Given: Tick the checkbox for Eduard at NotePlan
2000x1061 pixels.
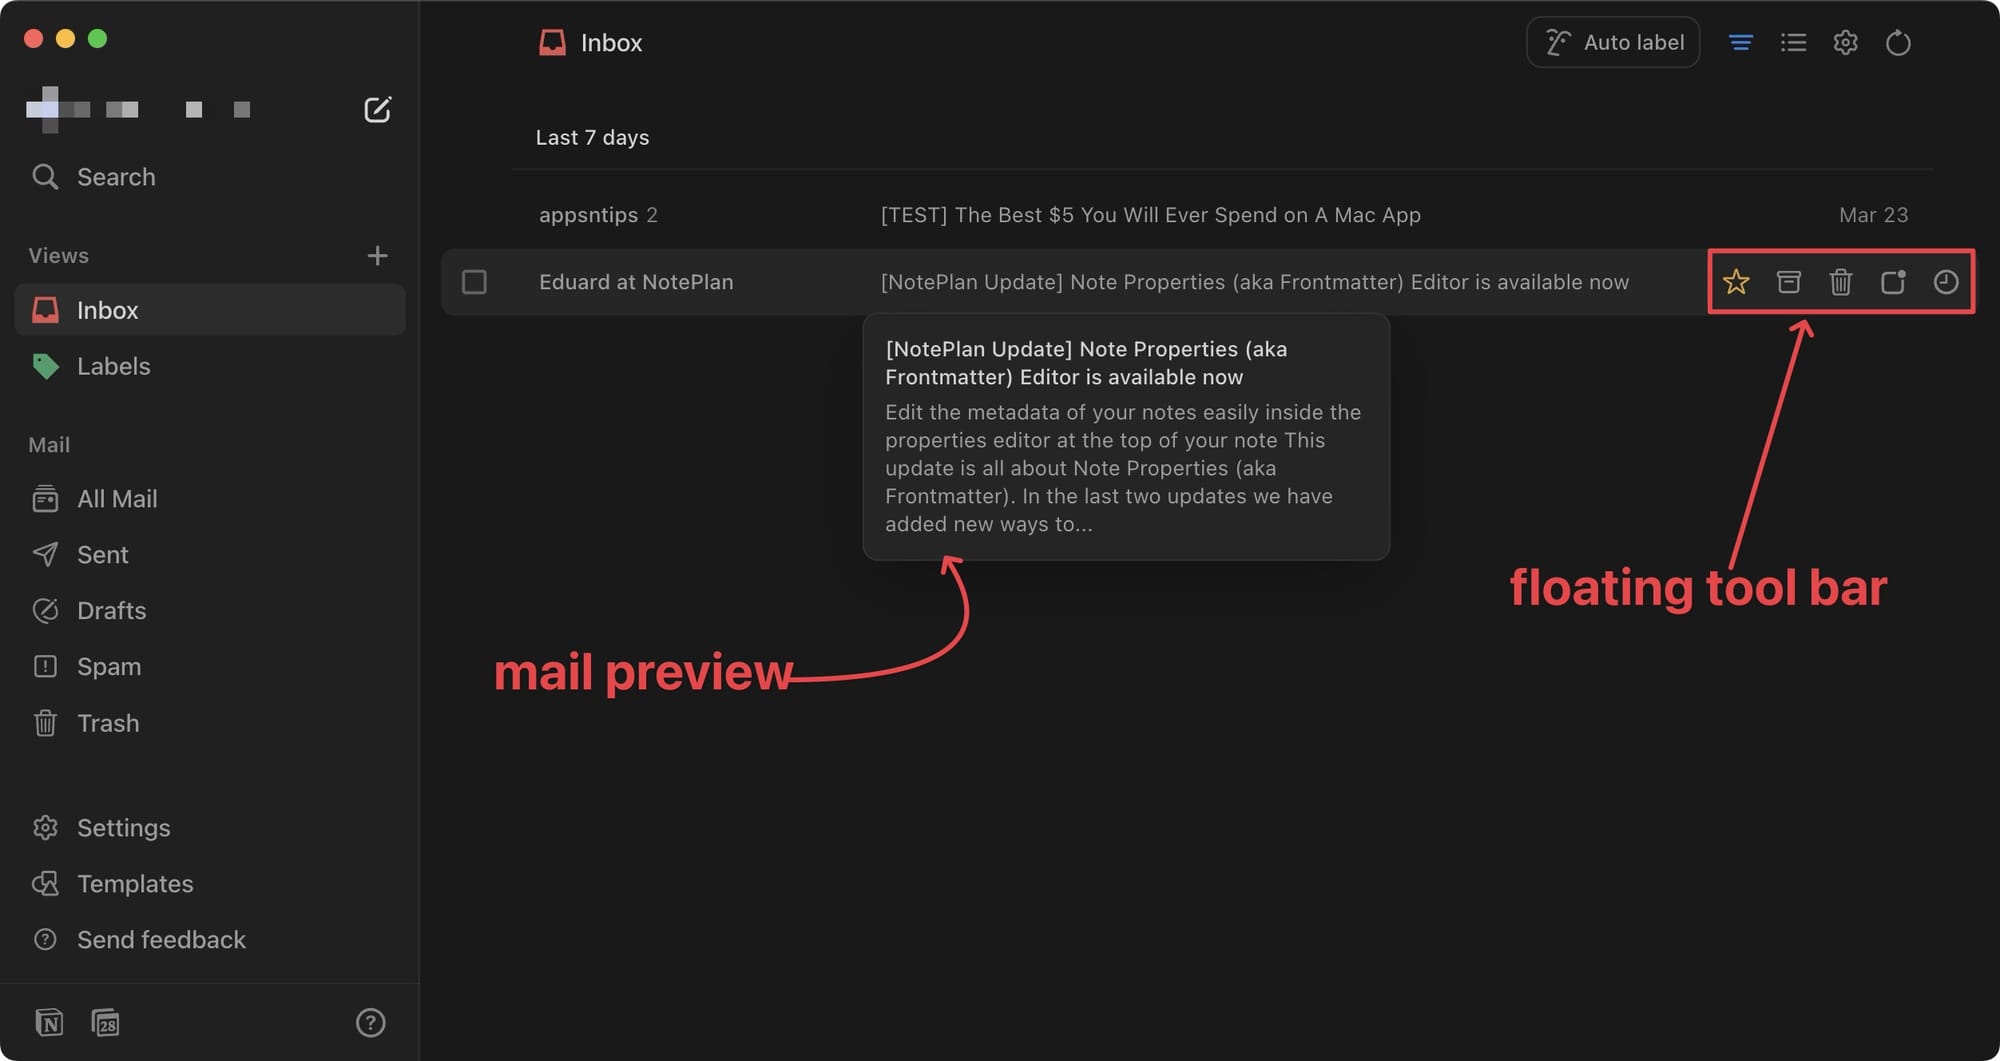Looking at the screenshot, I should tap(475, 282).
